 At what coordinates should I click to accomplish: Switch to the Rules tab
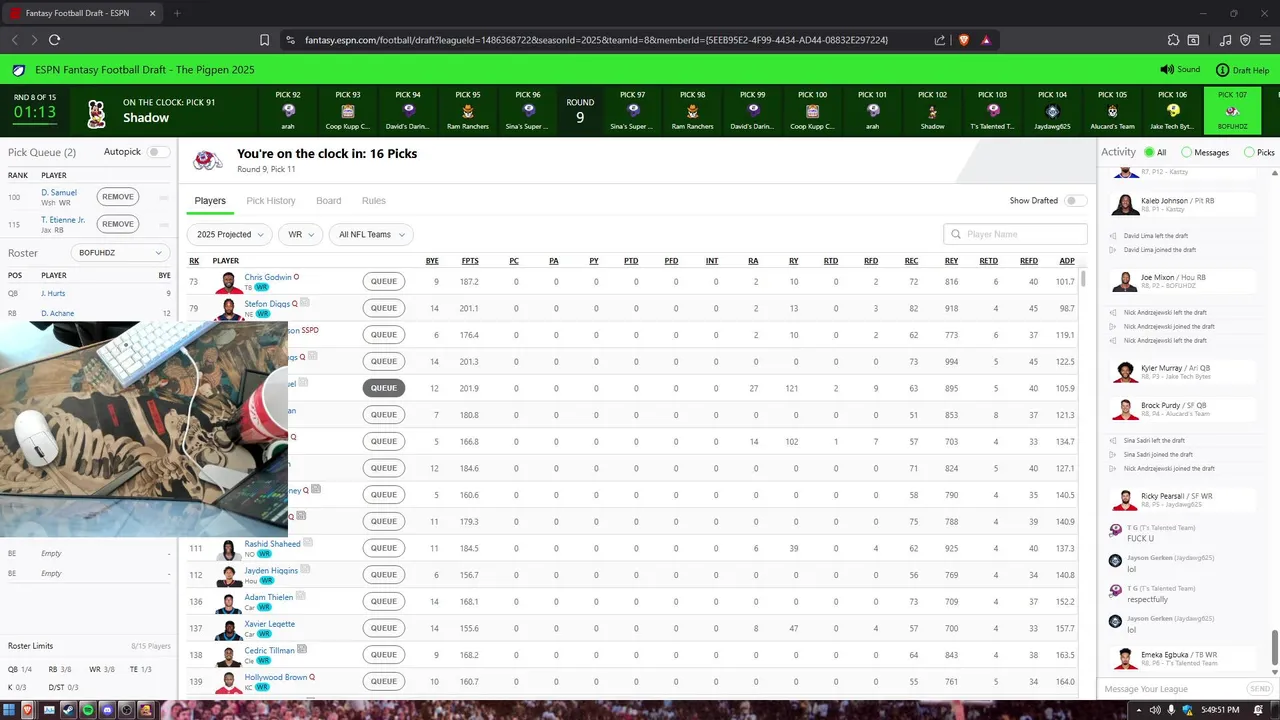pos(374,201)
